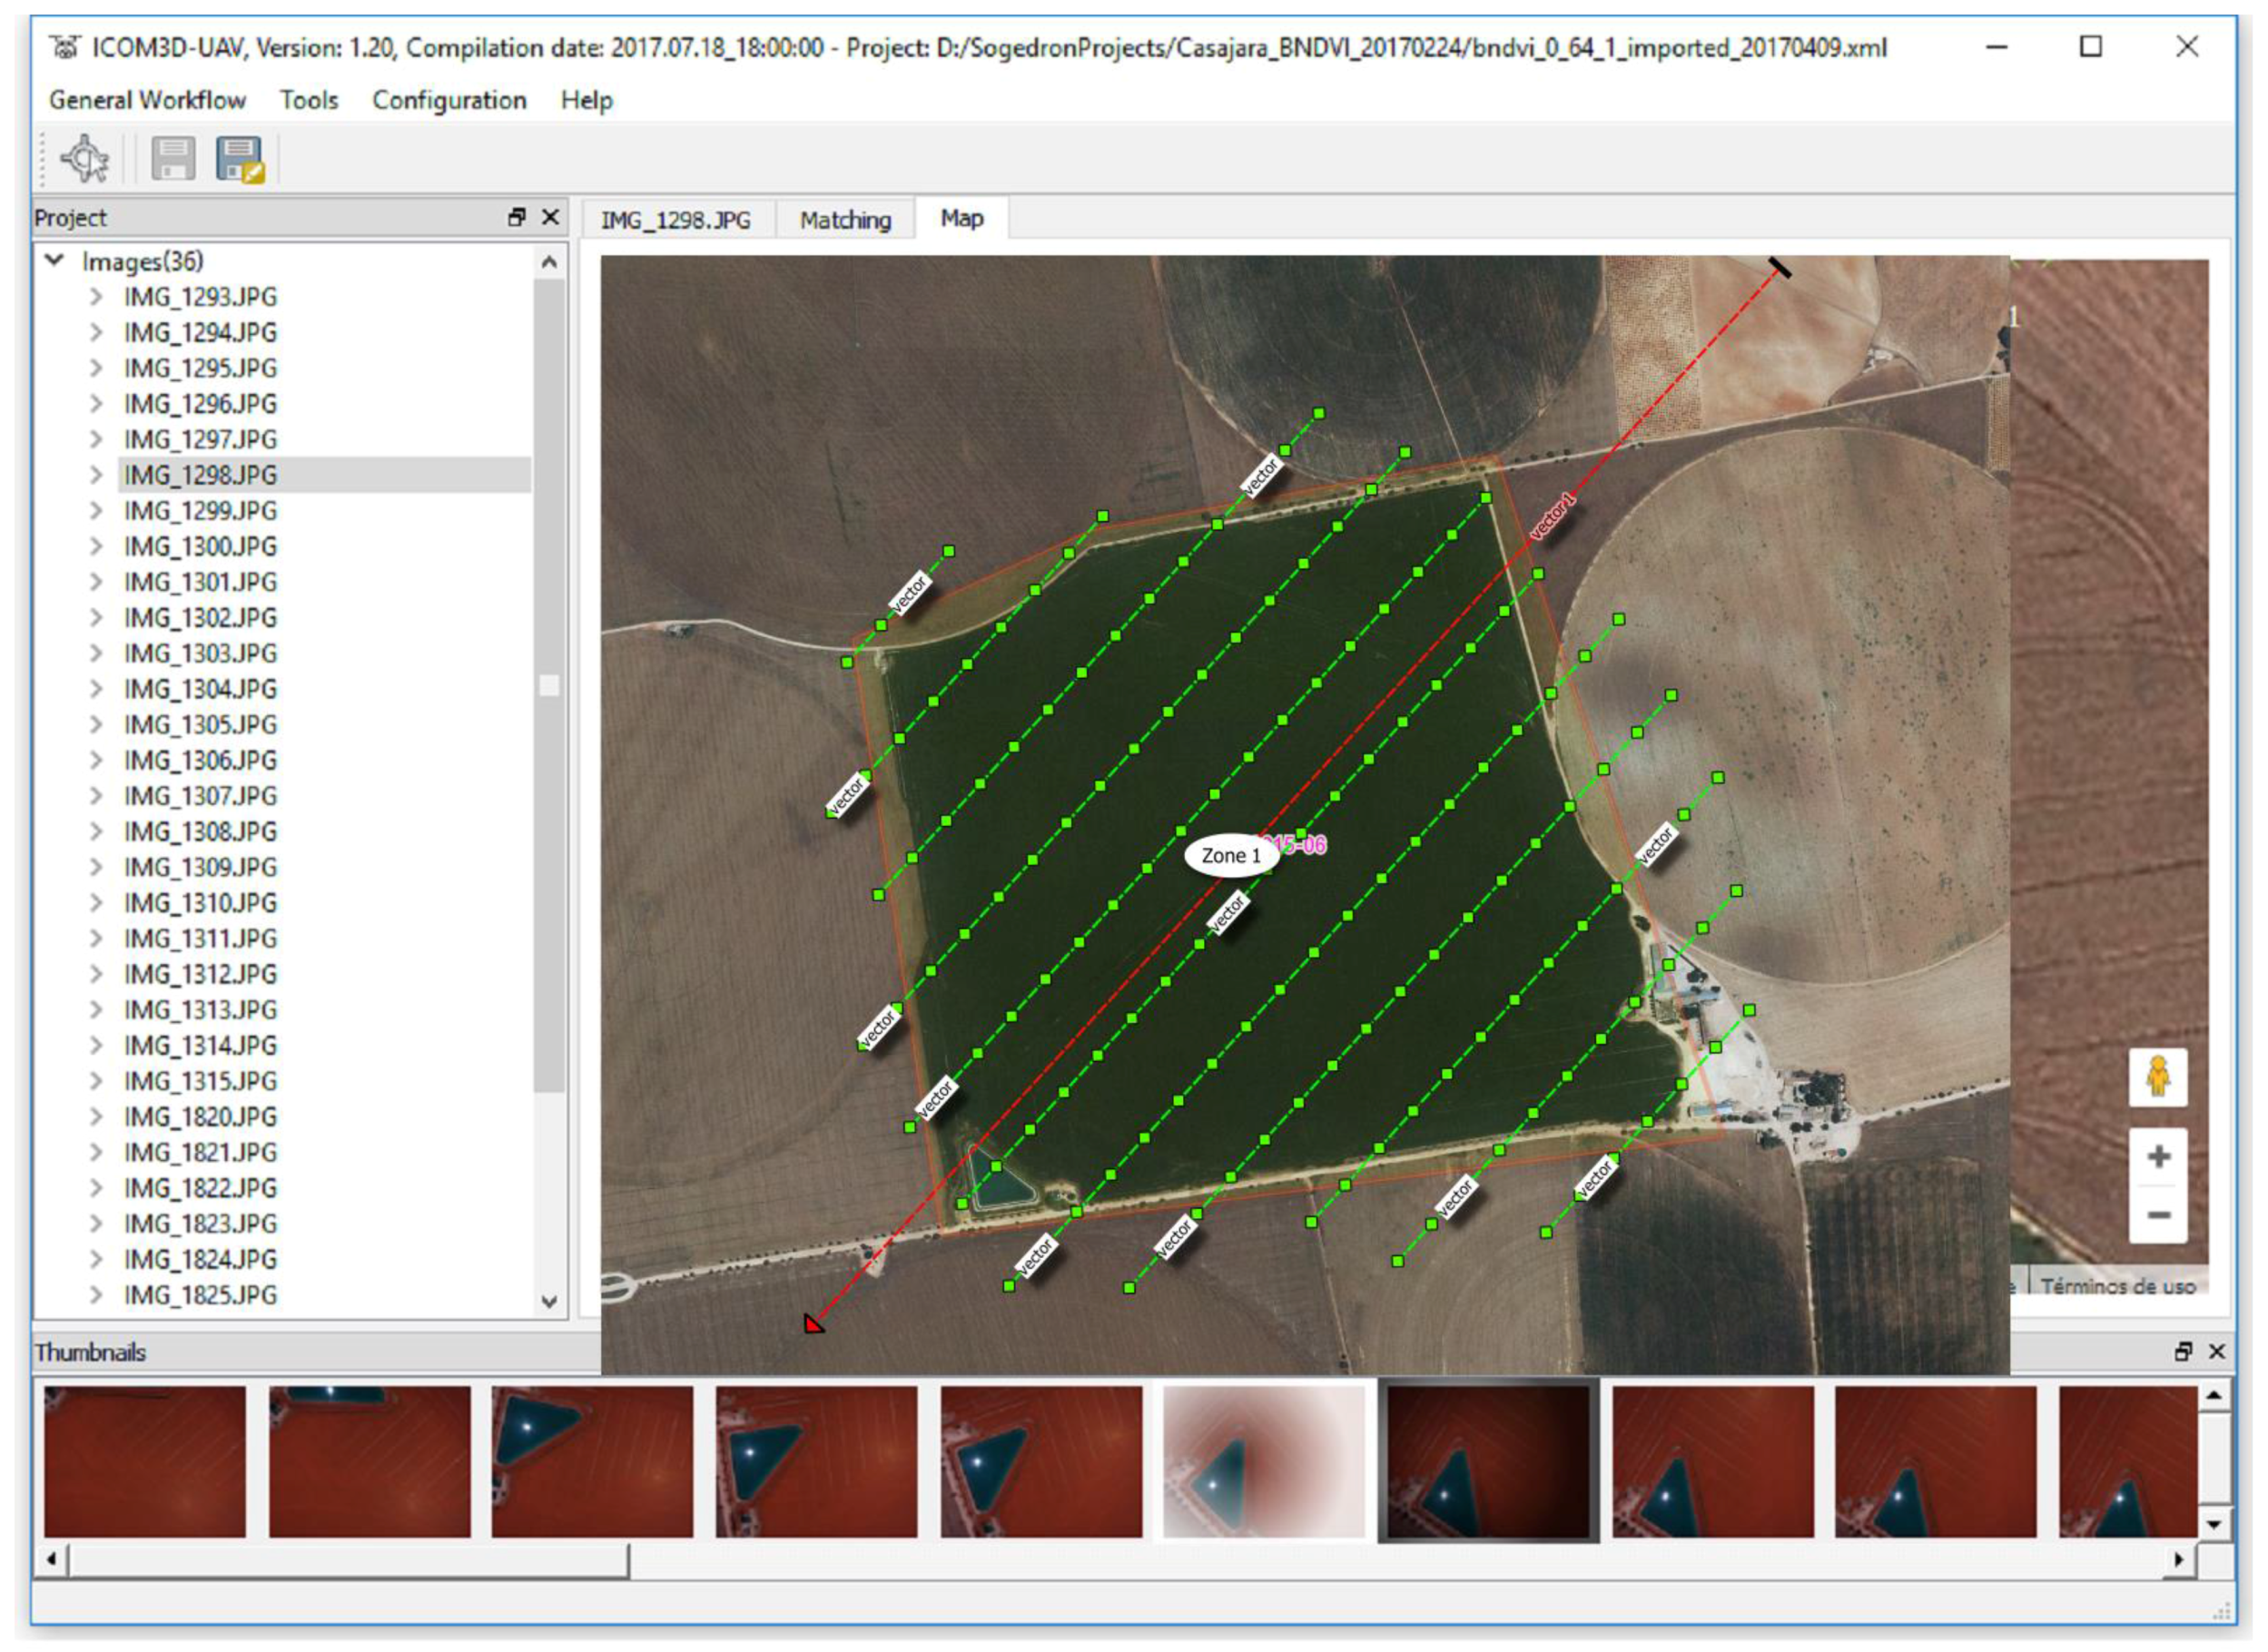Open the Configuration menu
This screenshot has height=1652, width=2268.
(x=449, y=100)
